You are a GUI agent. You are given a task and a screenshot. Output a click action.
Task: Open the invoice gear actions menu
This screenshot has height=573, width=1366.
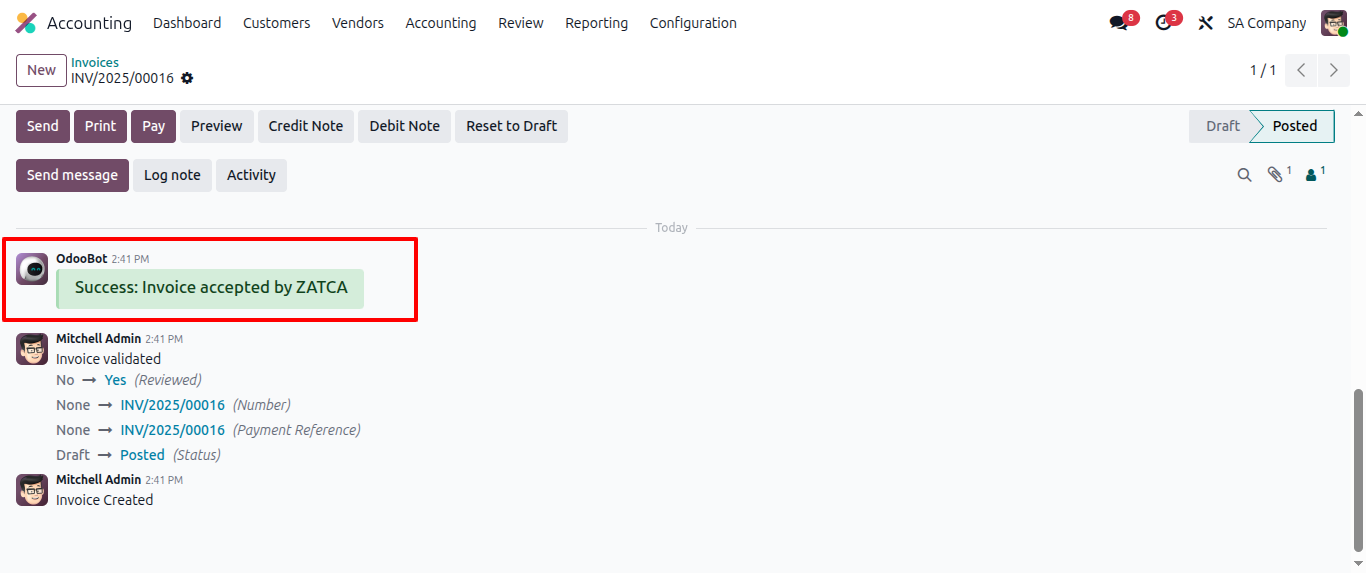point(187,78)
